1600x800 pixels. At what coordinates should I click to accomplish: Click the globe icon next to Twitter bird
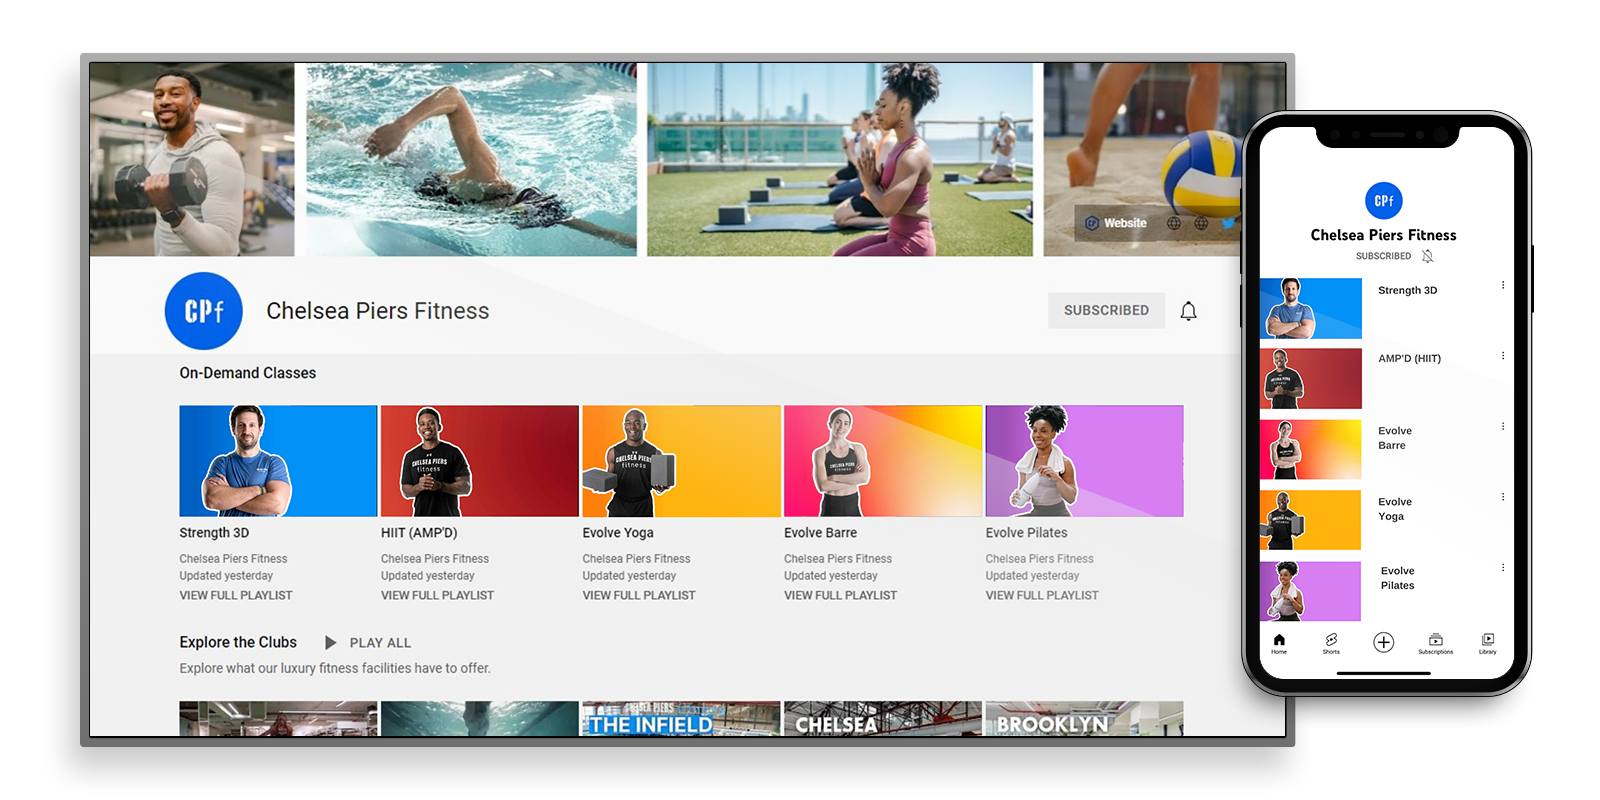coord(1201,223)
